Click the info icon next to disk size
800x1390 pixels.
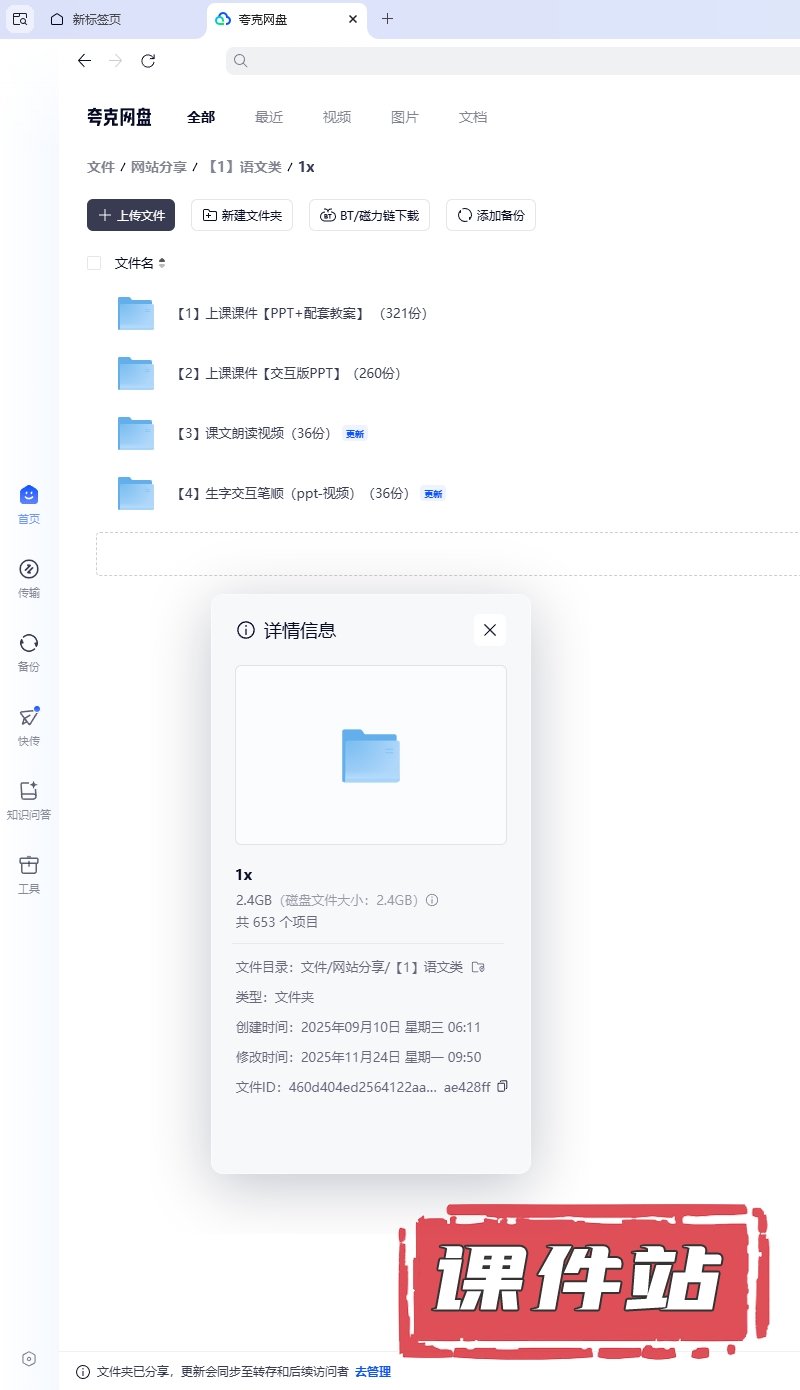pos(432,900)
